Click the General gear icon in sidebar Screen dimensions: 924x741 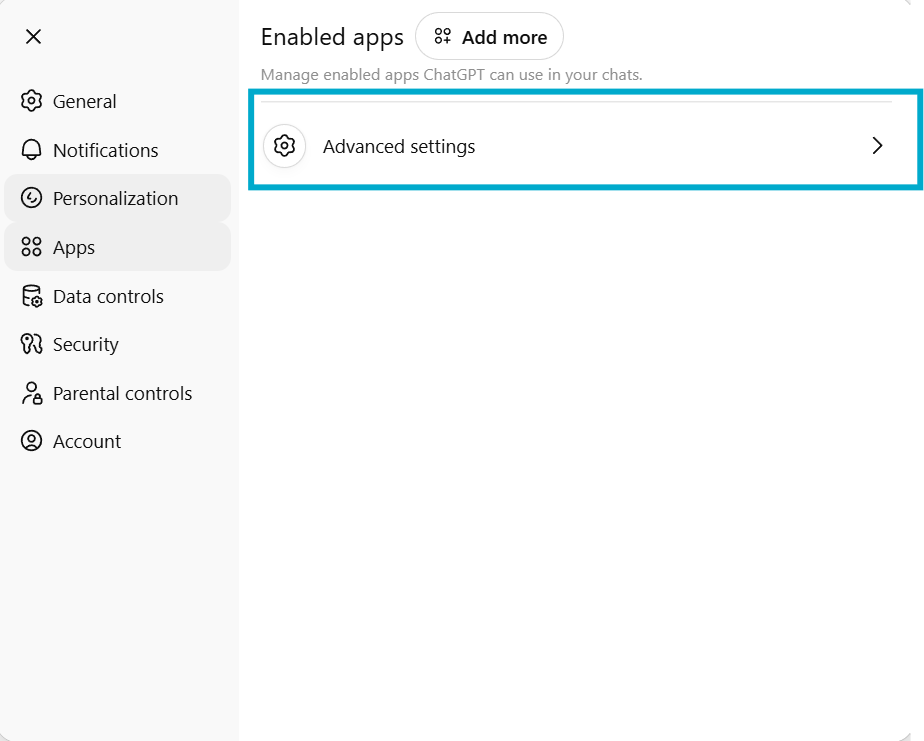(32, 101)
